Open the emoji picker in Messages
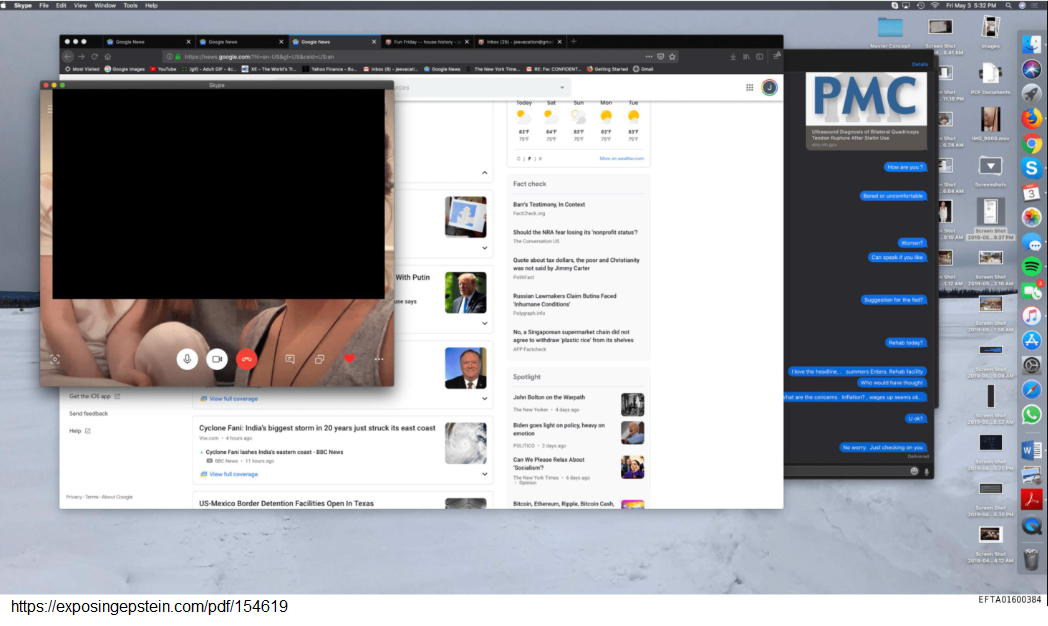Viewport: 1048px width, 626px height. [914, 471]
